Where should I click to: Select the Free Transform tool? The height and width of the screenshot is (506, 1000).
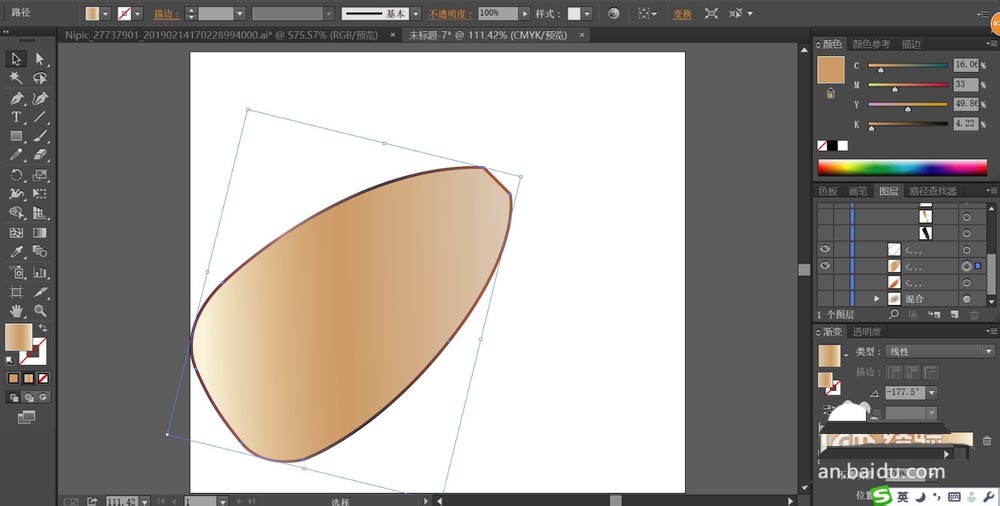tap(40, 194)
